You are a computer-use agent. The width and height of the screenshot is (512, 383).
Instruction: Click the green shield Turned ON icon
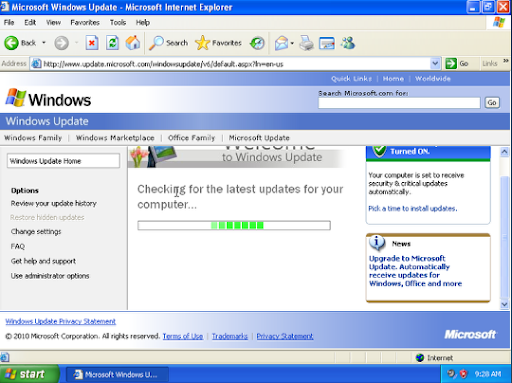(379, 151)
